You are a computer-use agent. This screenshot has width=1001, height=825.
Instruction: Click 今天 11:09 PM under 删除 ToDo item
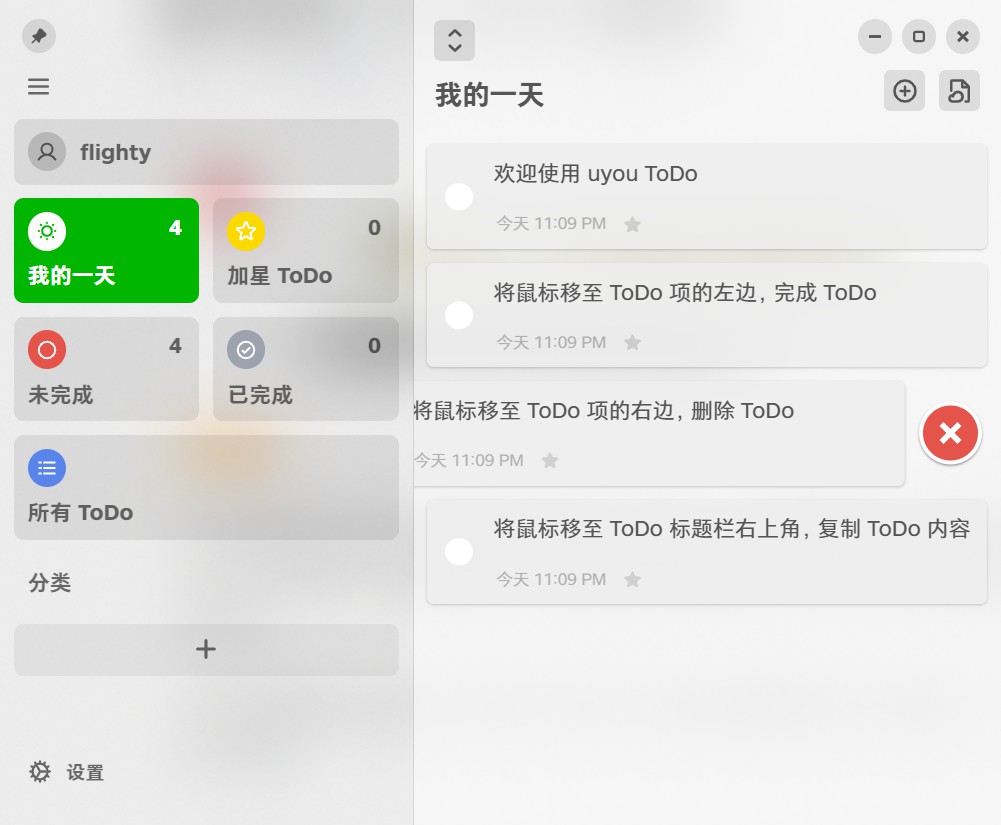[469, 460]
